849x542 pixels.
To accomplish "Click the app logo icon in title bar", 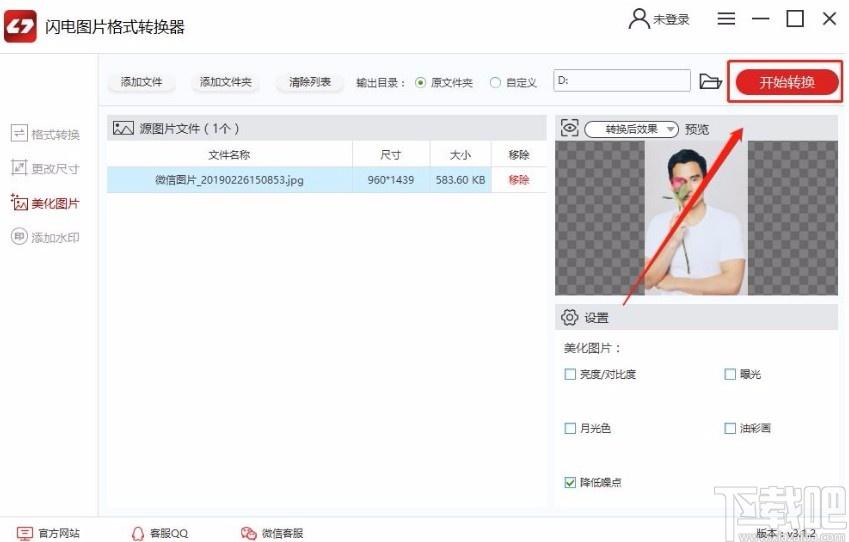I will pos(20,25).
